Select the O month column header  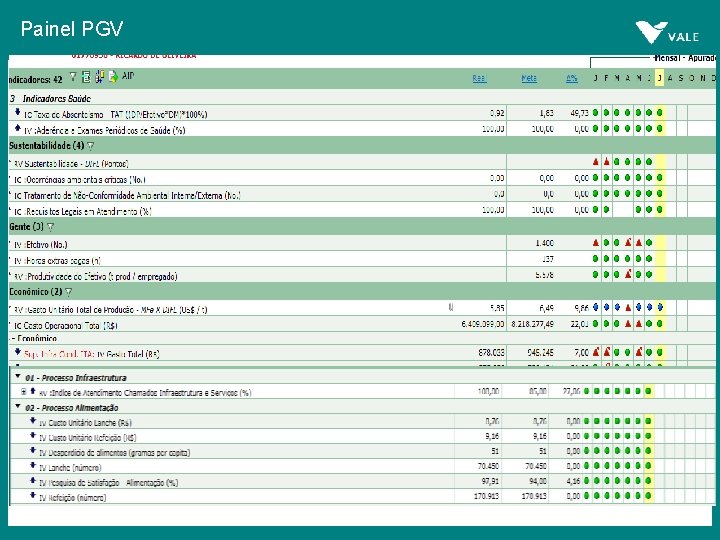[692, 78]
